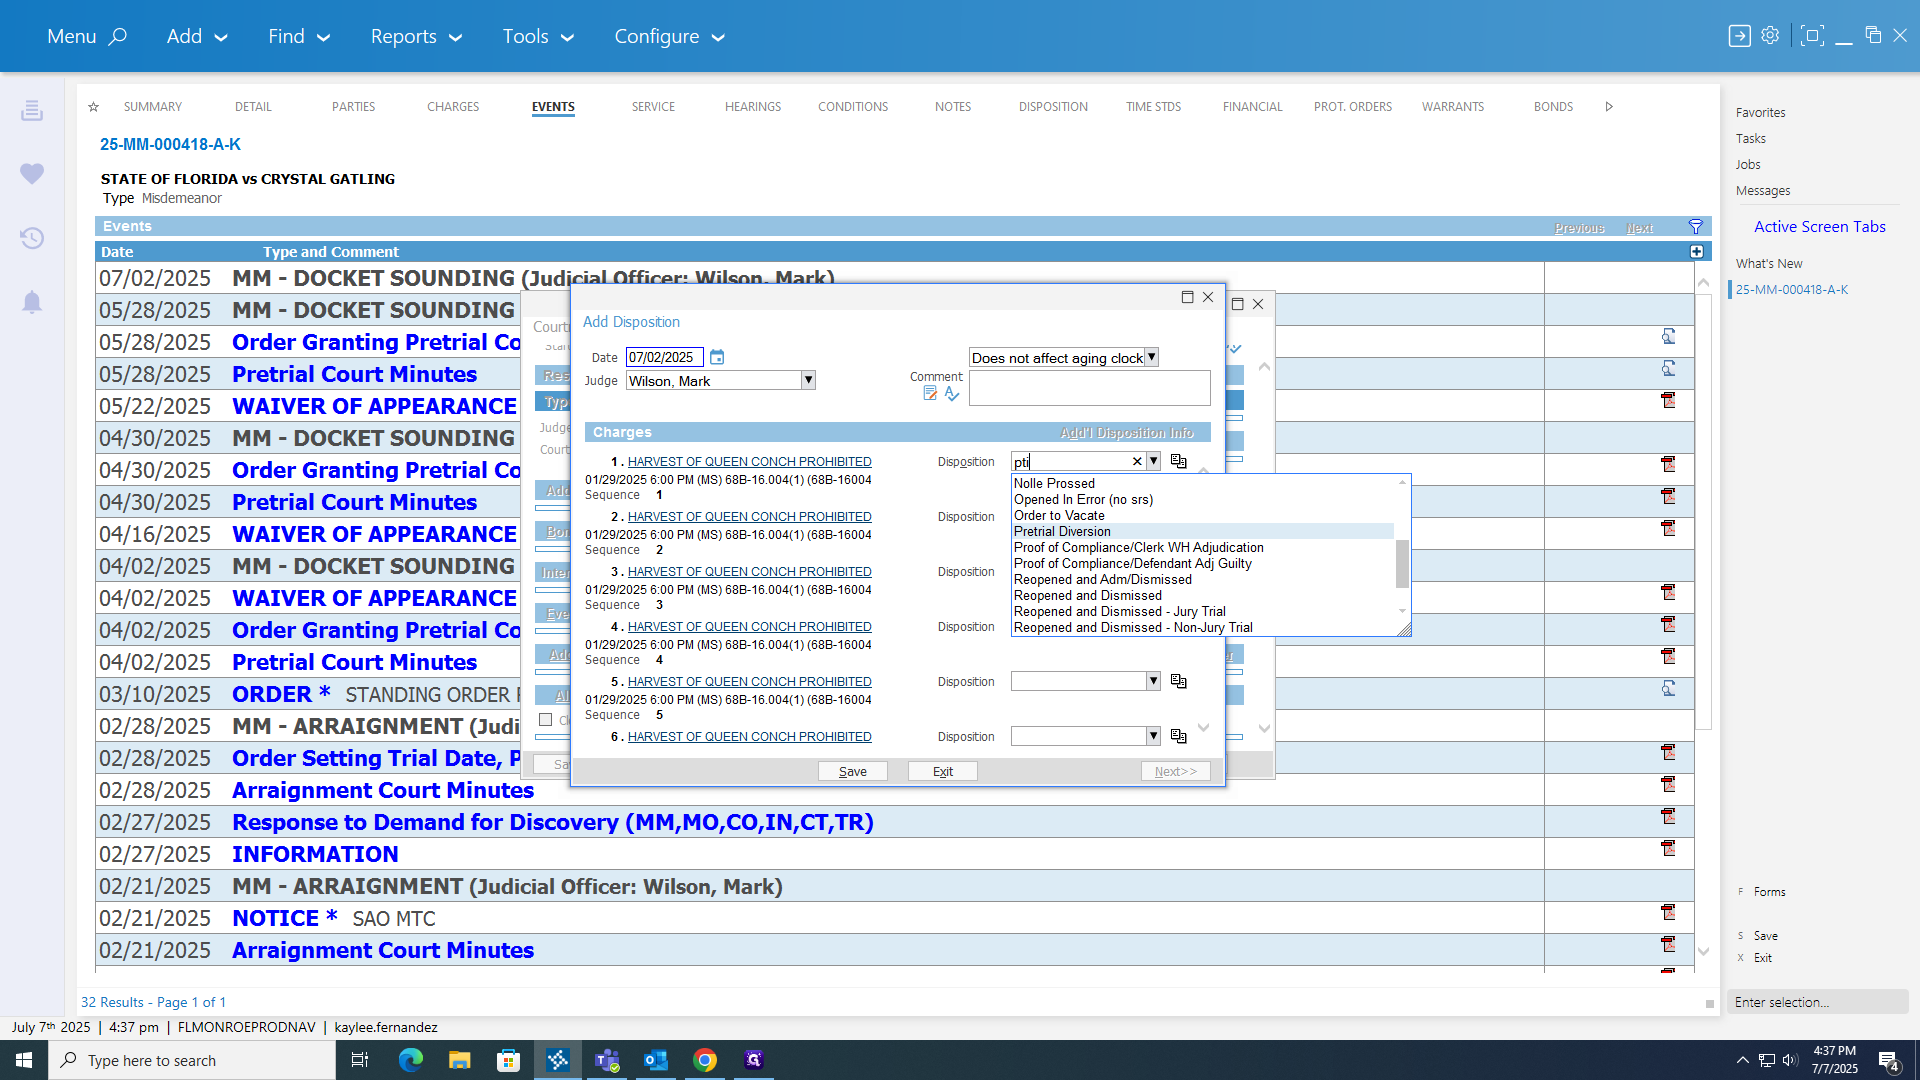This screenshot has height=1080, width=1920.
Task: Launch Google Chrome from the taskbar
Action: click(705, 1060)
